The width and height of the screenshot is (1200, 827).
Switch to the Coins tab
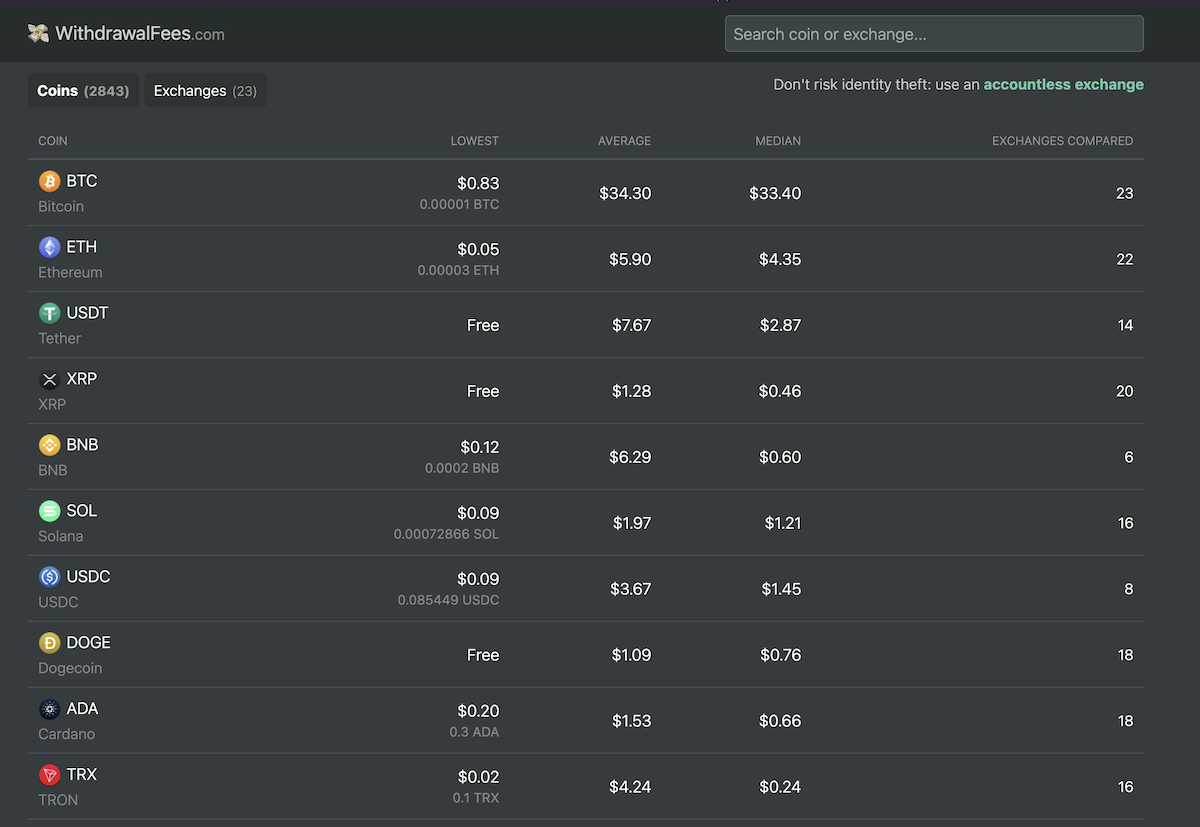[83, 90]
